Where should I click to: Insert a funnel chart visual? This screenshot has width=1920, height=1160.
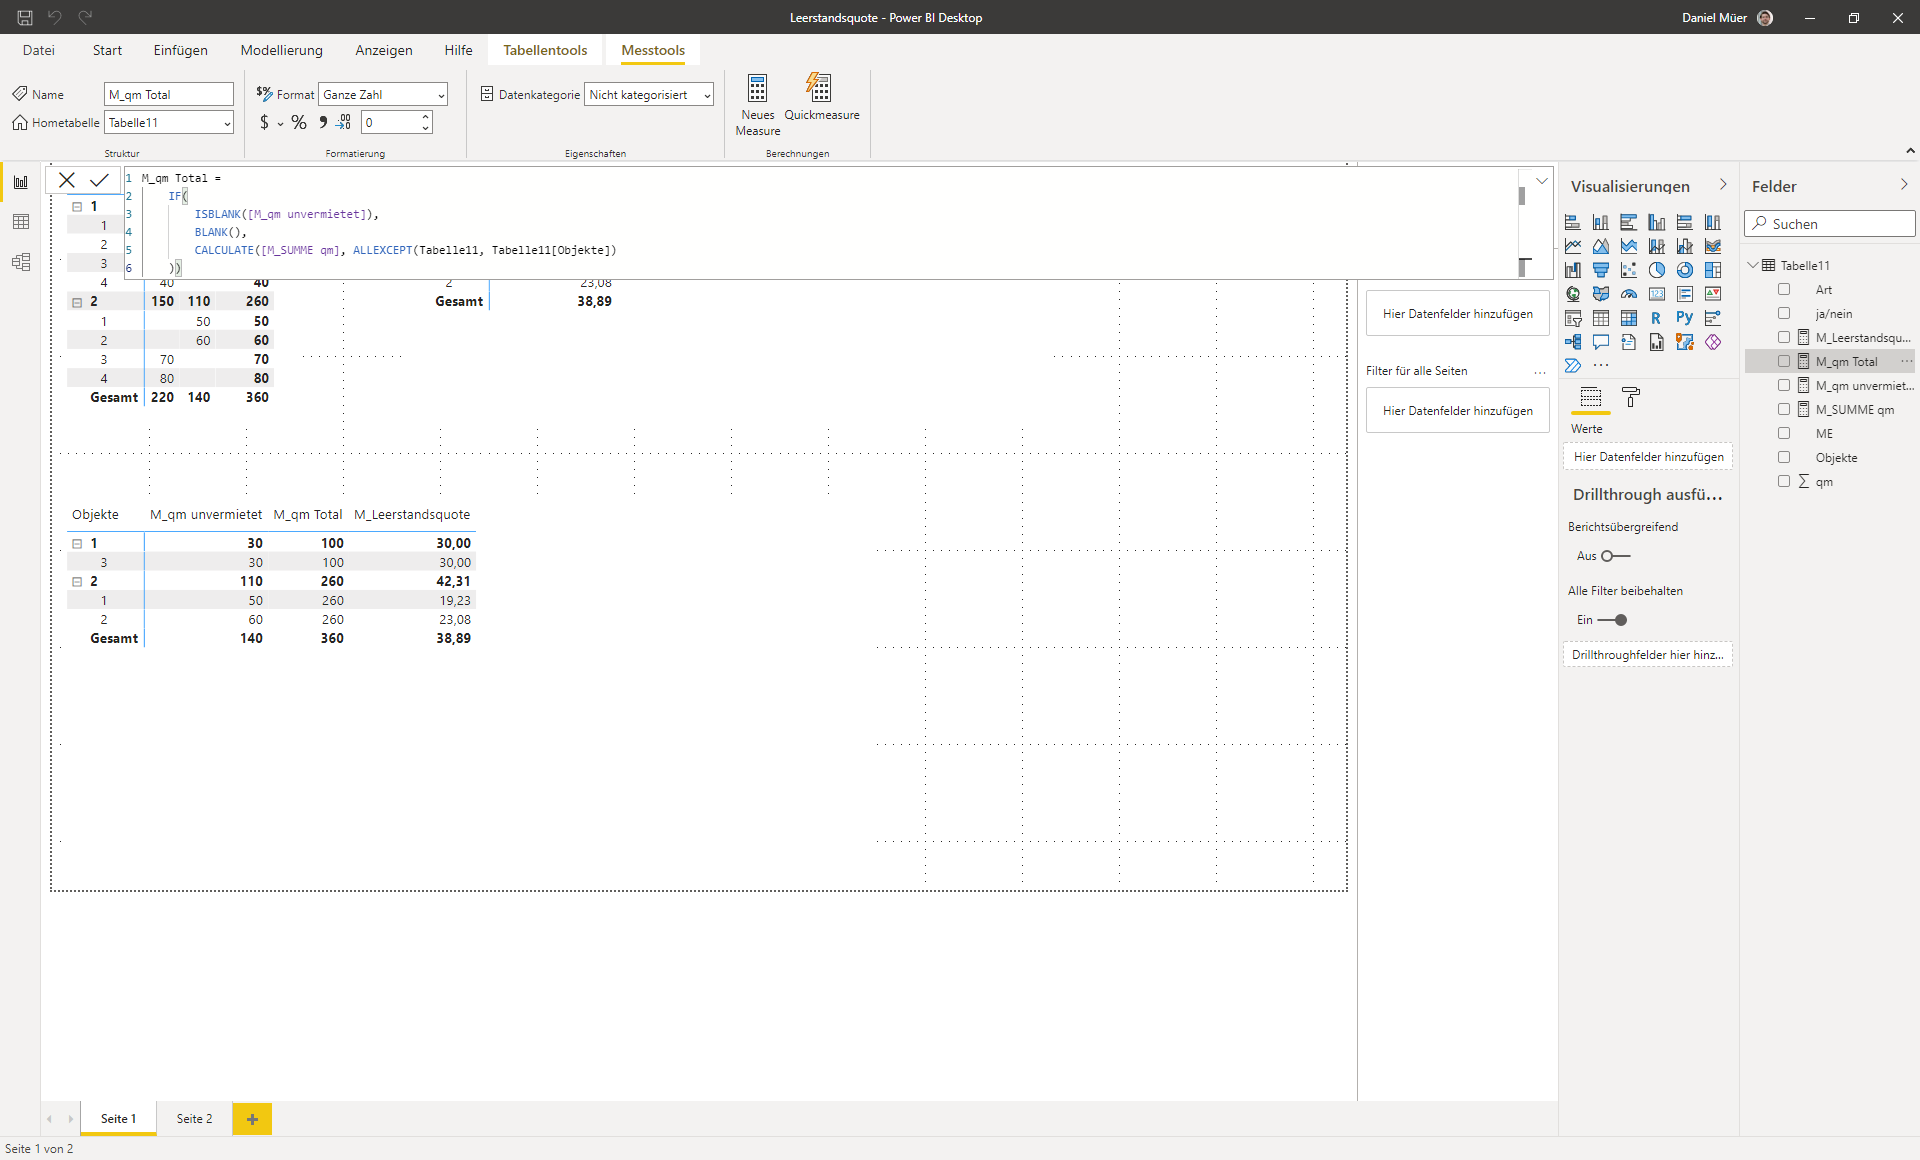pyautogui.click(x=1601, y=270)
